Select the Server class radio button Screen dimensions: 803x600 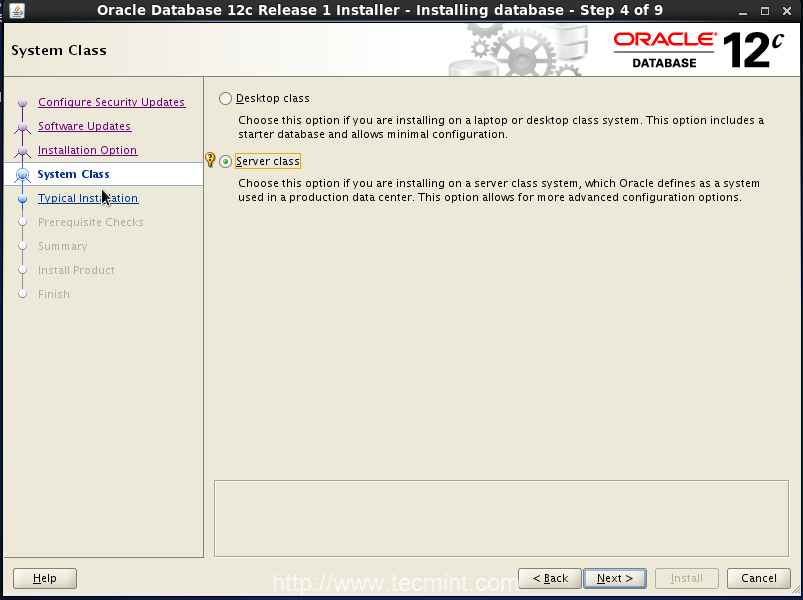[x=225, y=161]
